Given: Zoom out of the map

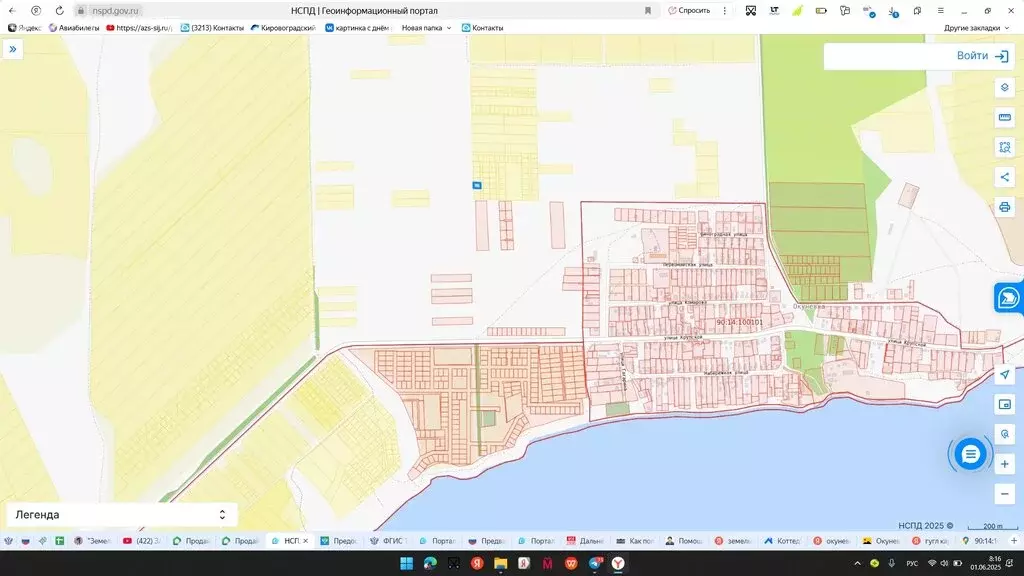Looking at the screenshot, I should click(x=1004, y=494).
